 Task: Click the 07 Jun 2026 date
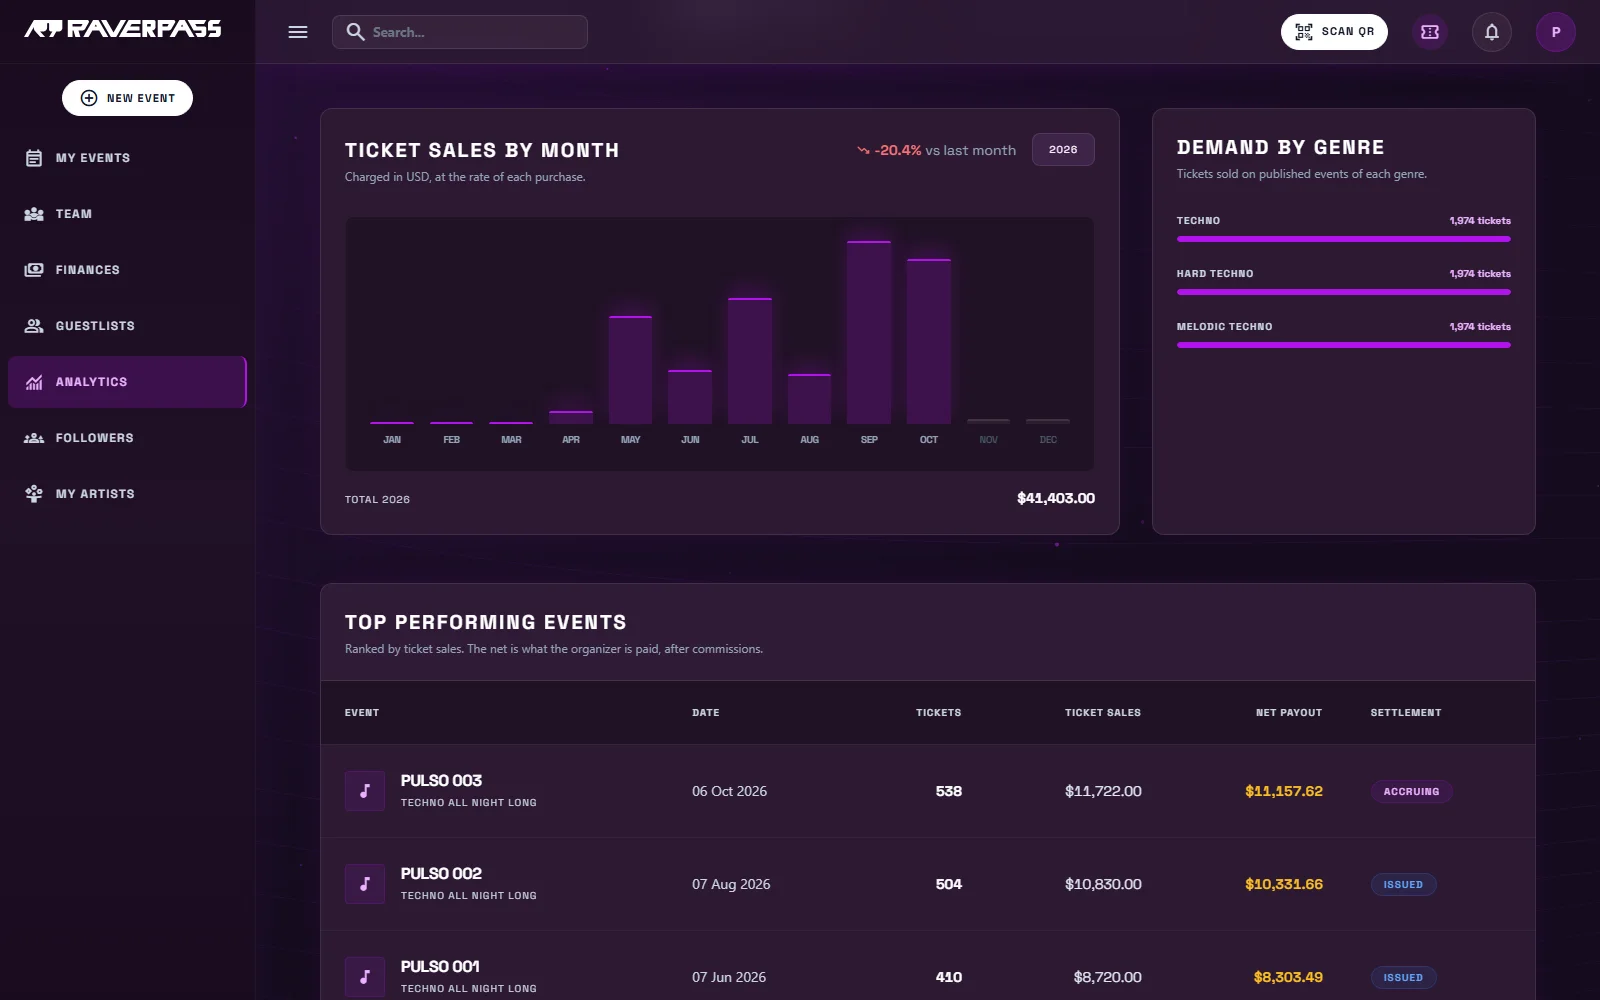click(x=729, y=977)
